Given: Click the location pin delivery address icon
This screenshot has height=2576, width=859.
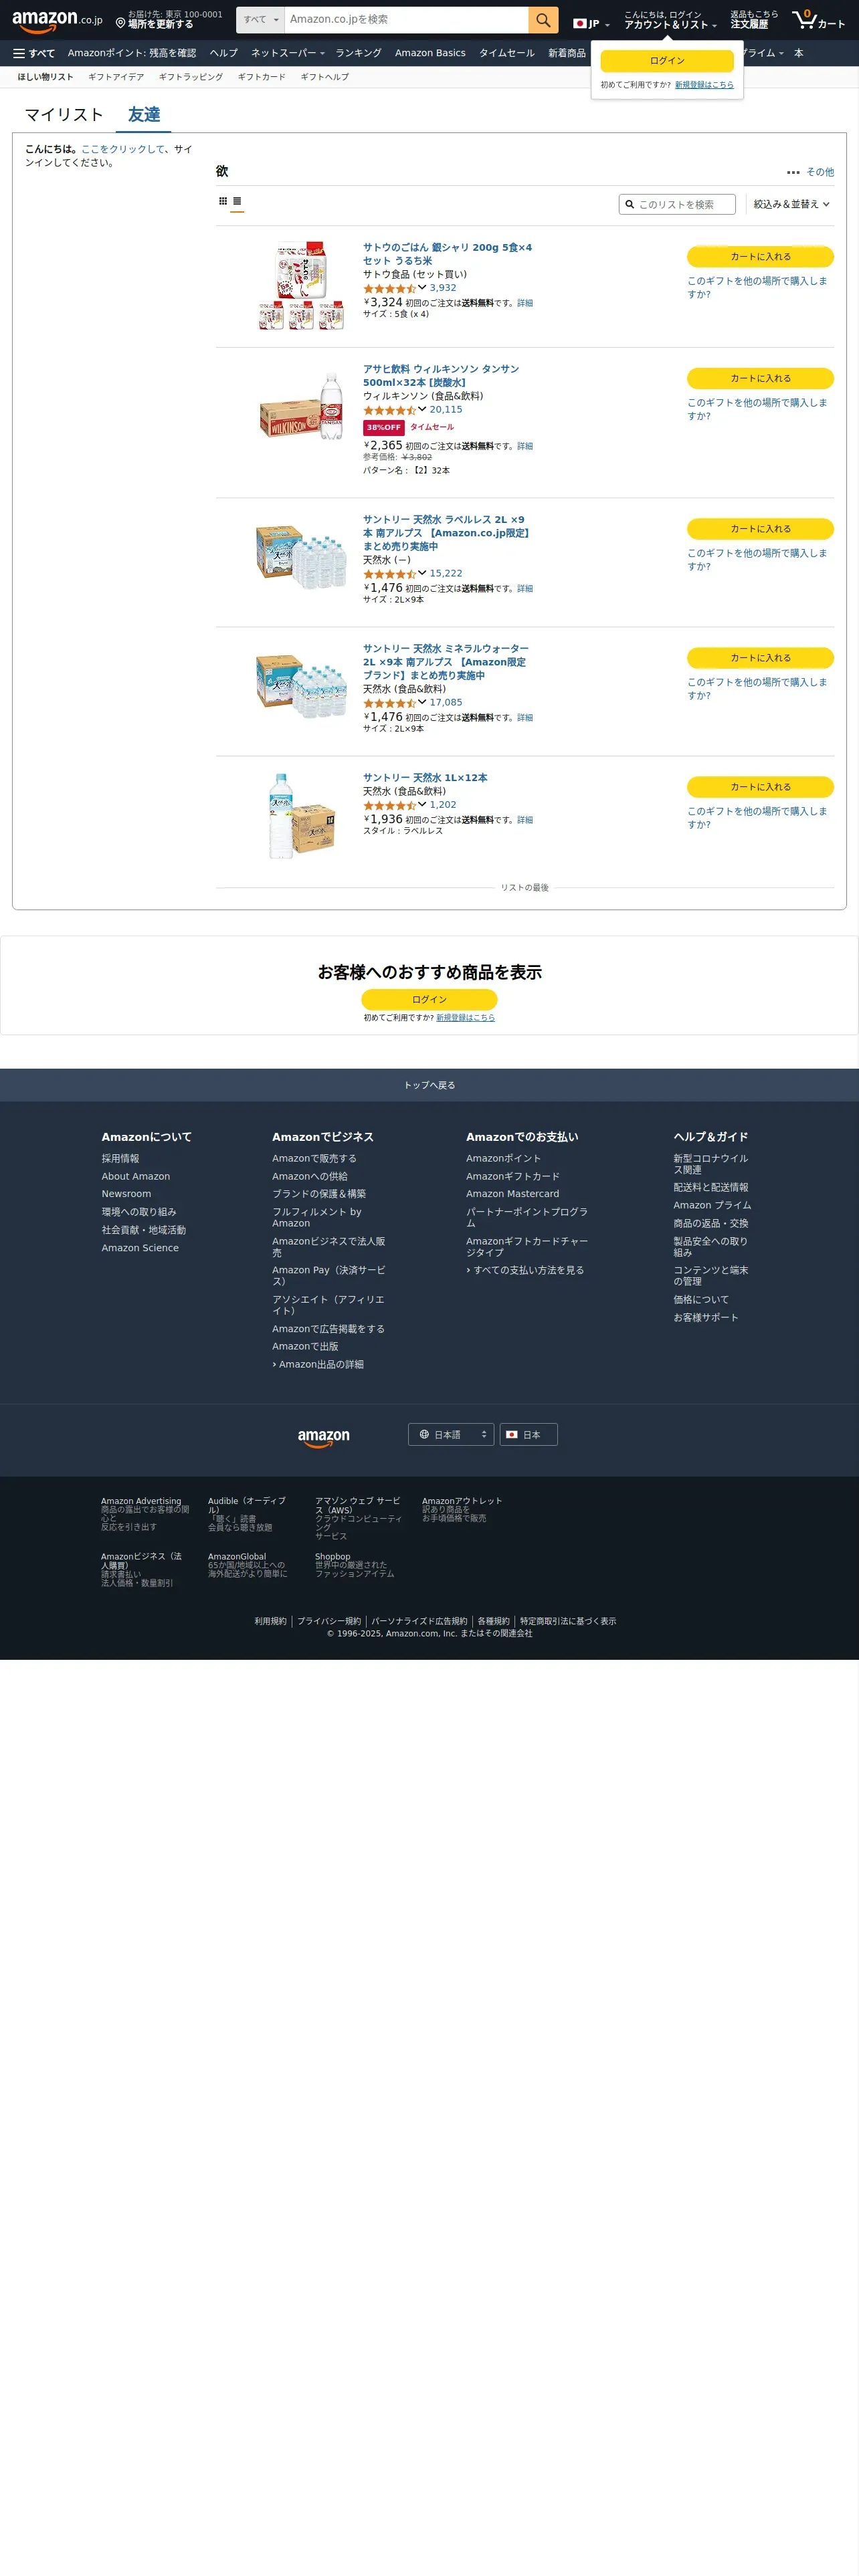Looking at the screenshot, I should click(120, 23).
